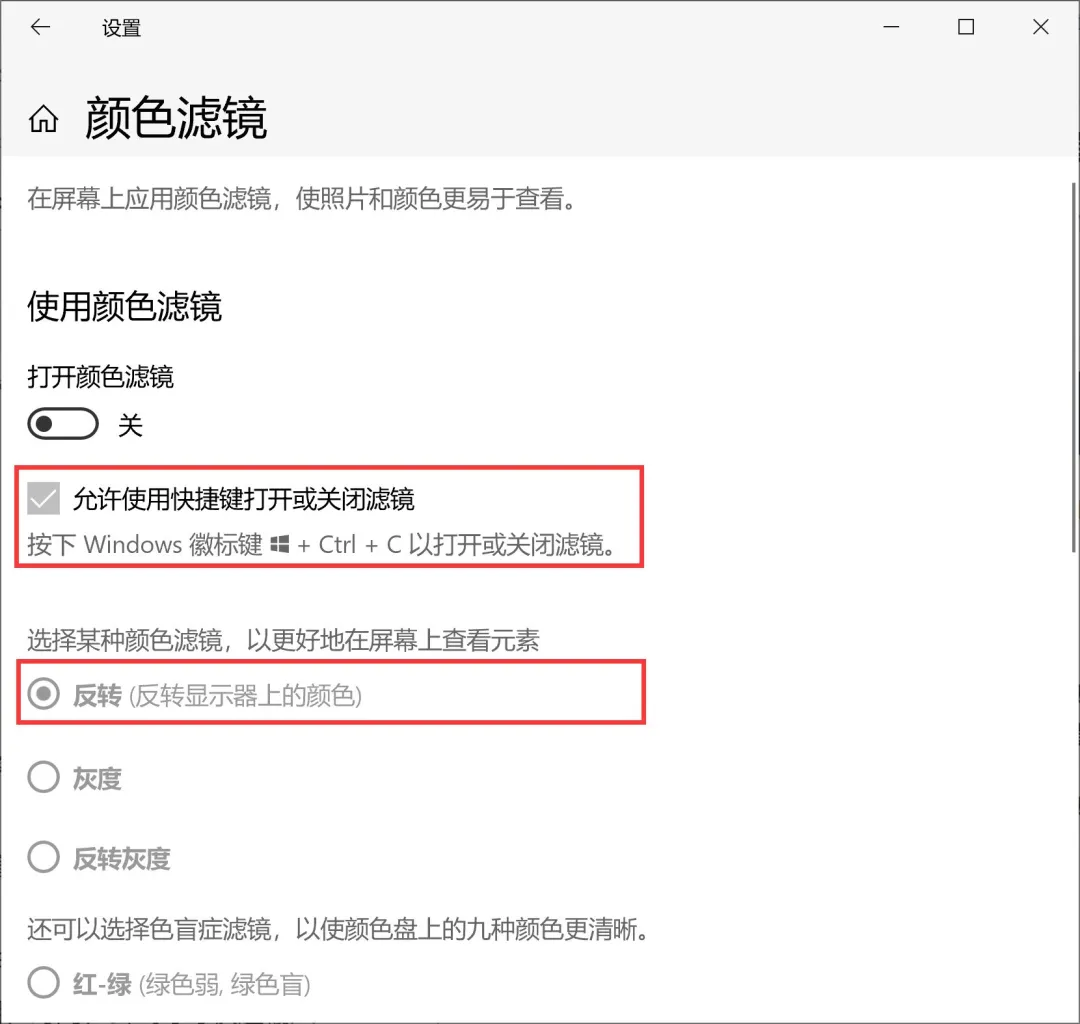Close the 设置 window

tap(1040, 28)
